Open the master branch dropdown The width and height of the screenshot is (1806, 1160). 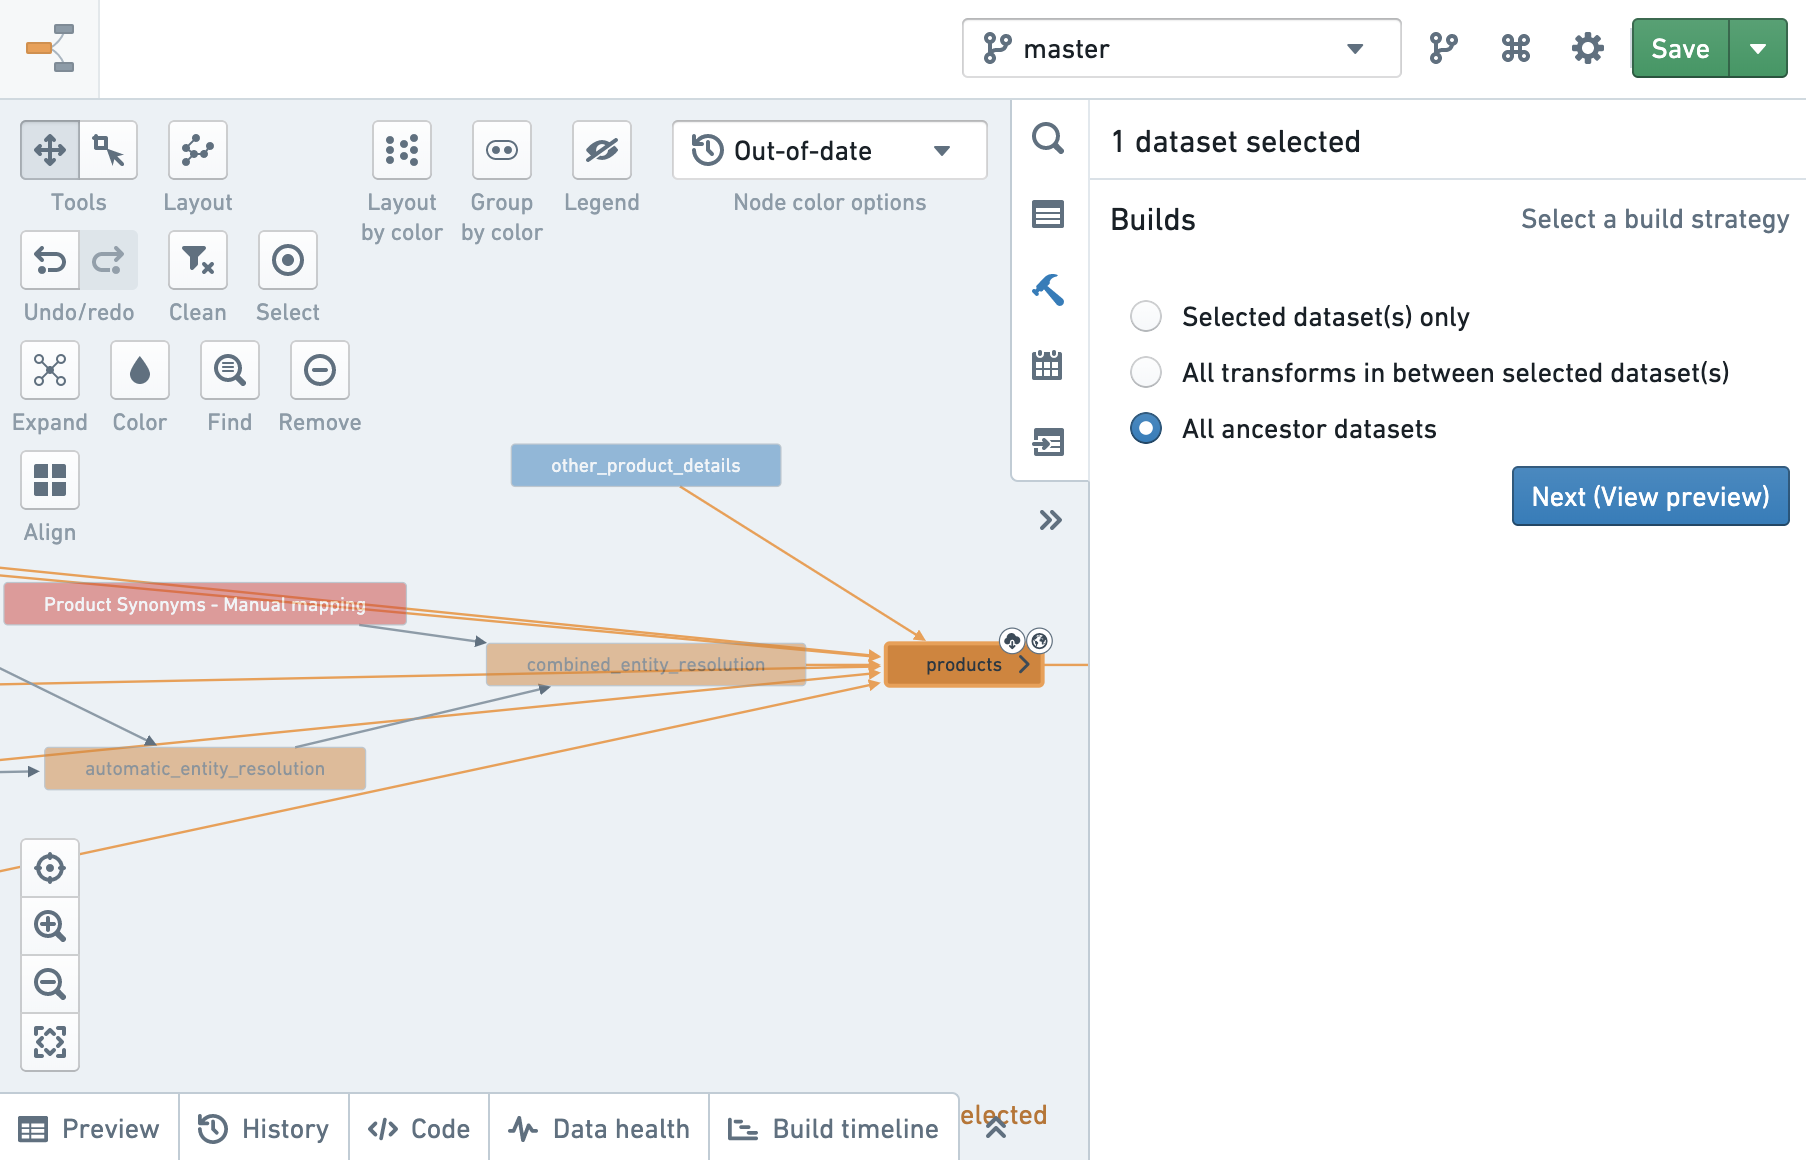[x=1181, y=48]
